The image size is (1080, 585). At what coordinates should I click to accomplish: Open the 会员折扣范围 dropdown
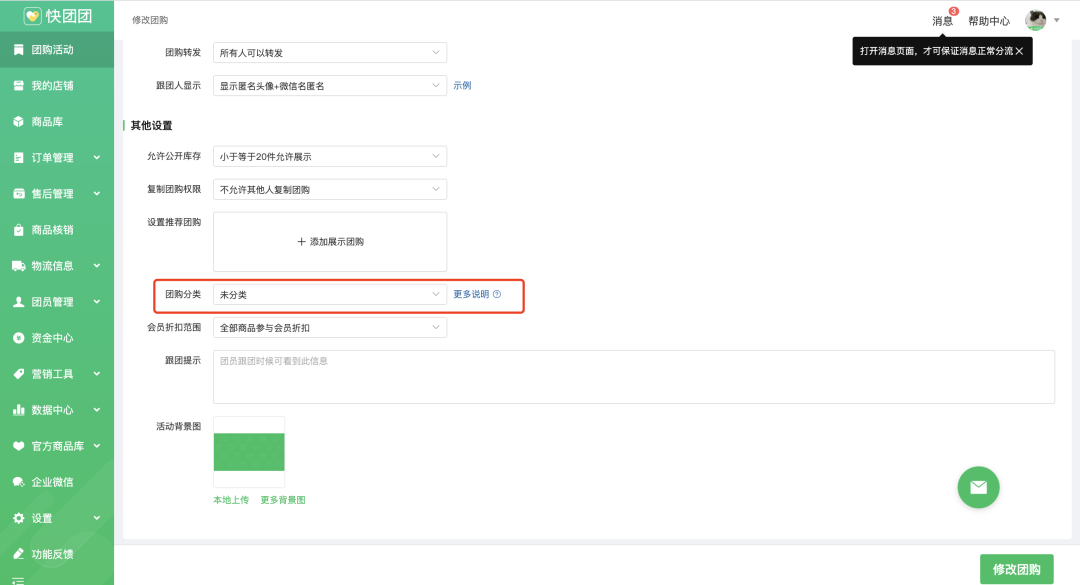330,328
